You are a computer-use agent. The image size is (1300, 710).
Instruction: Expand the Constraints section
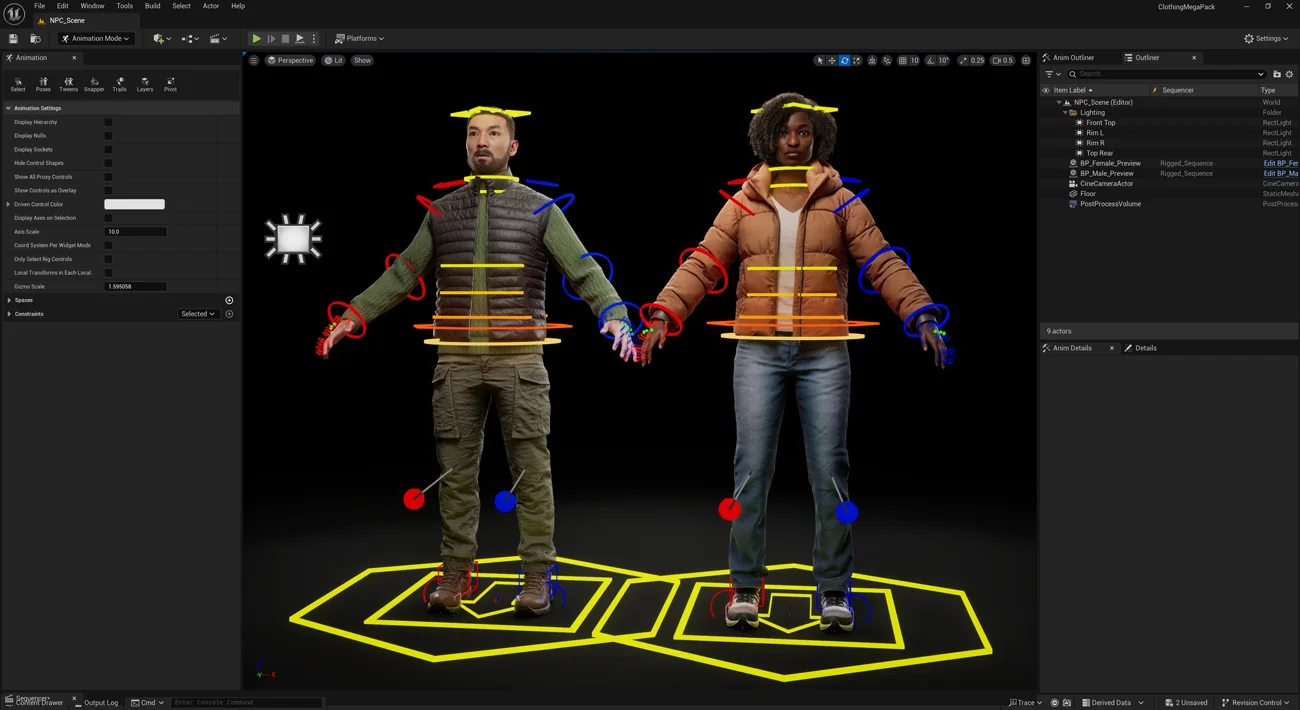coord(9,314)
